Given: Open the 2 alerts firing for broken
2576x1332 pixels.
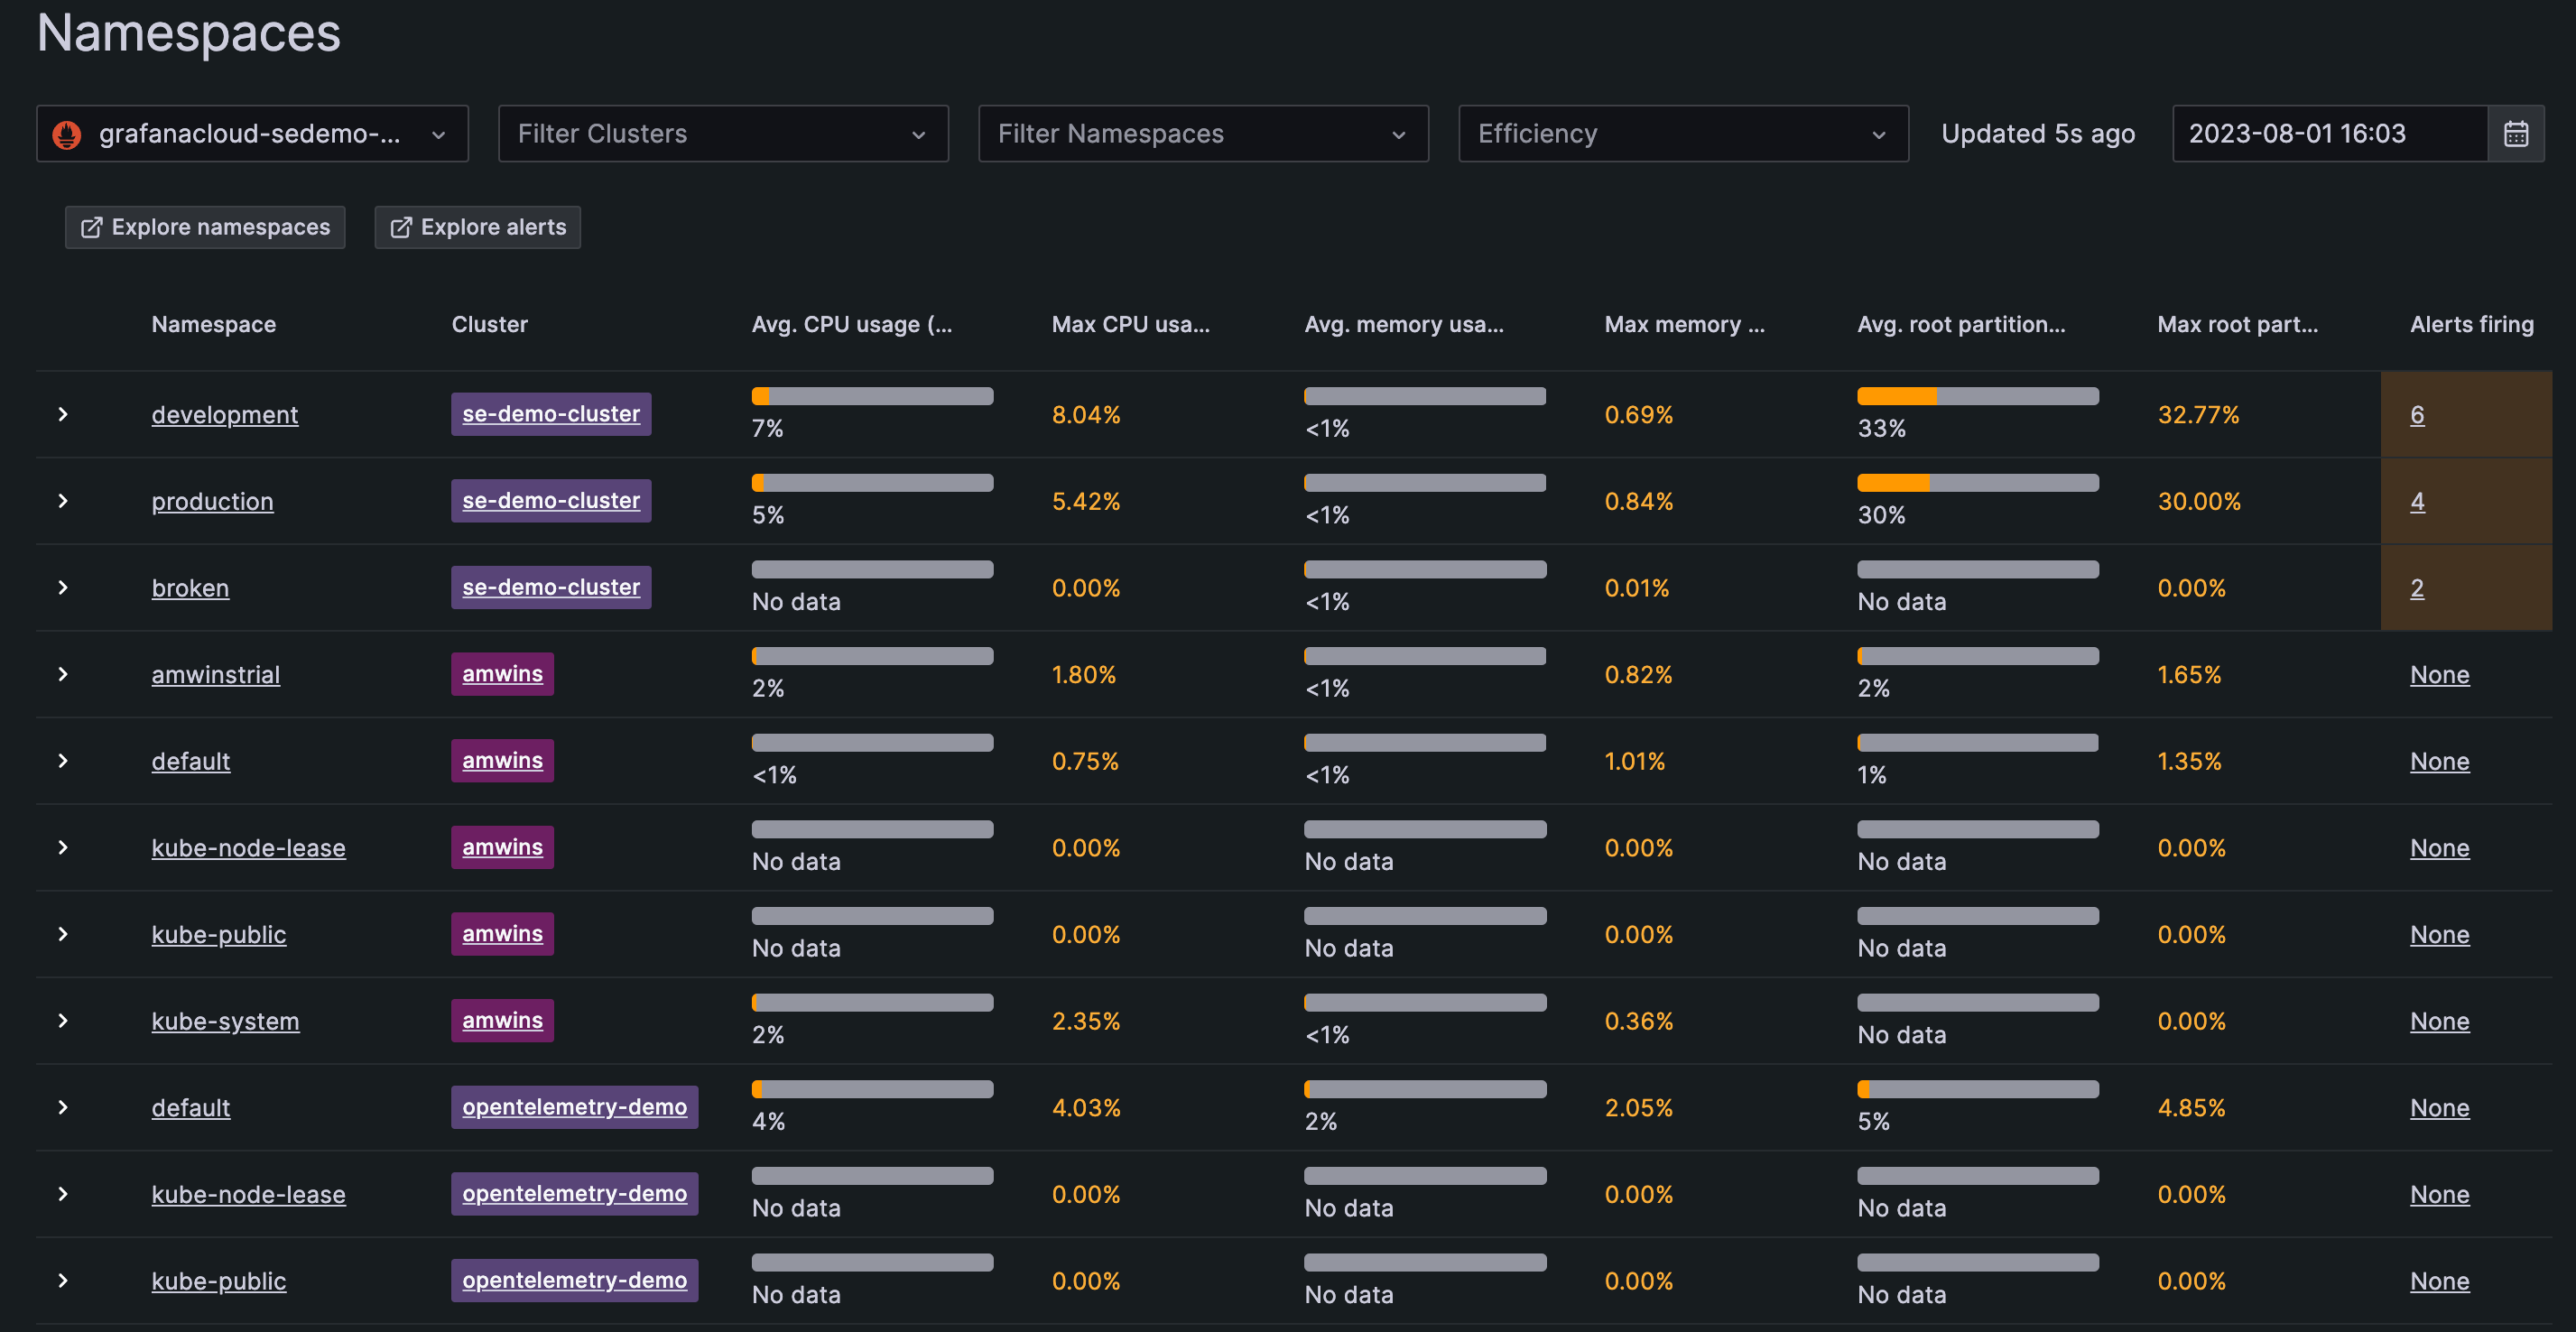Looking at the screenshot, I should [x=2417, y=588].
